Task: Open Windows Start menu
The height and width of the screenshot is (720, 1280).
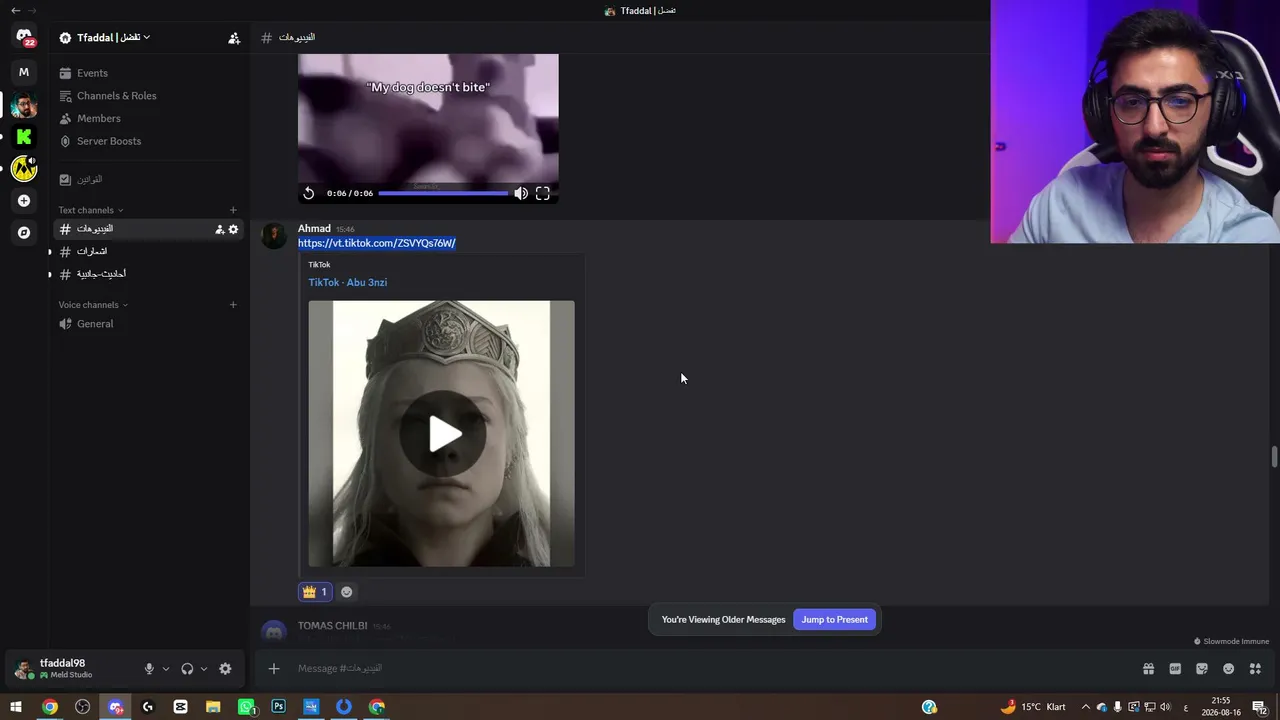Action: coord(16,707)
